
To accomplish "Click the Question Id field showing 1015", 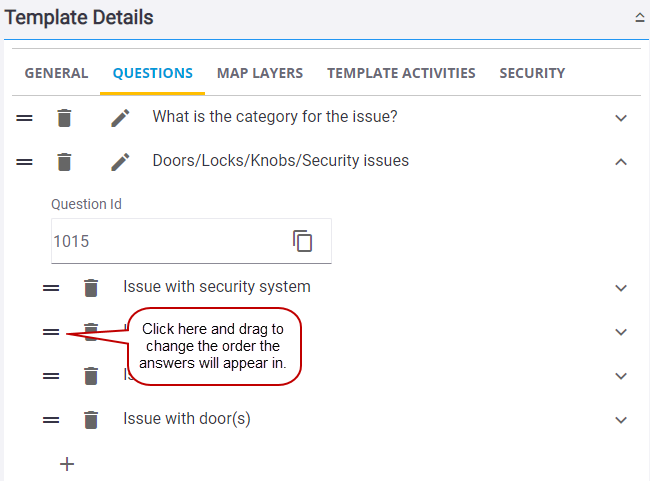I will [165, 241].
